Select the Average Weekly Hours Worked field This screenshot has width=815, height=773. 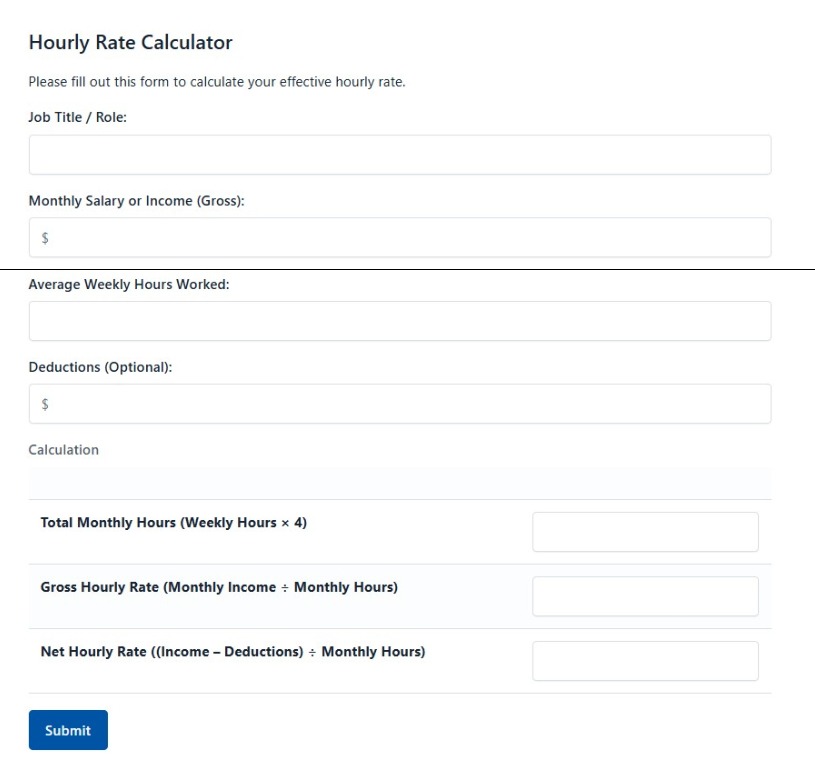tap(400, 320)
